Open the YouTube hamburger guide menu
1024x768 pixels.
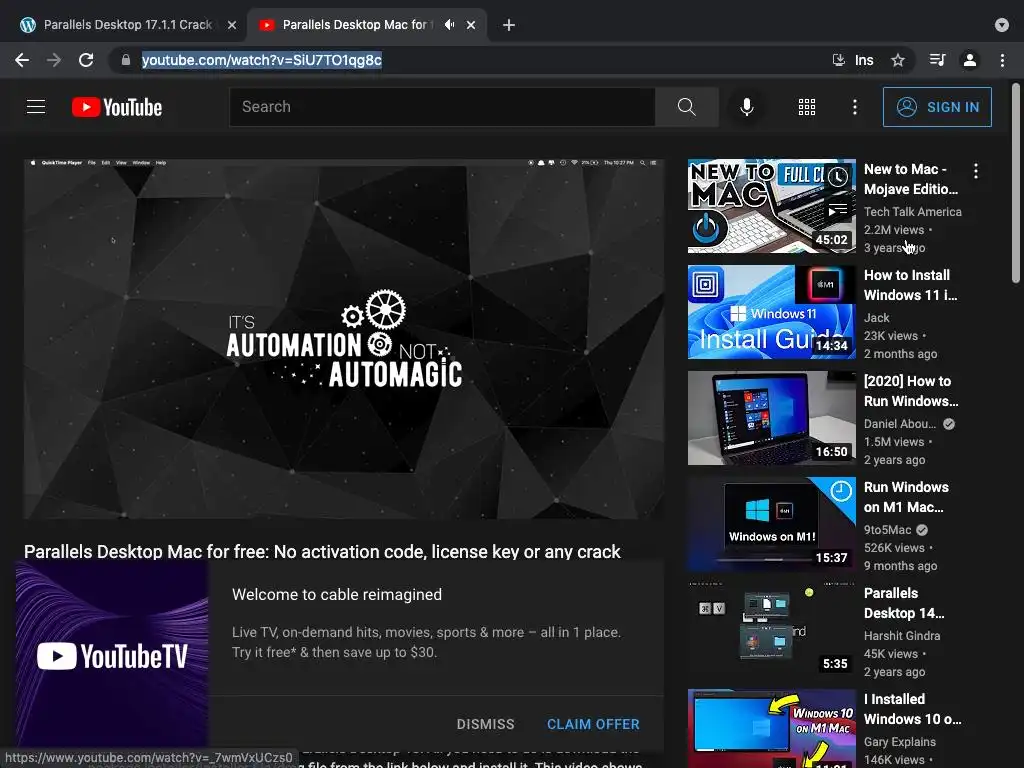tap(36, 106)
